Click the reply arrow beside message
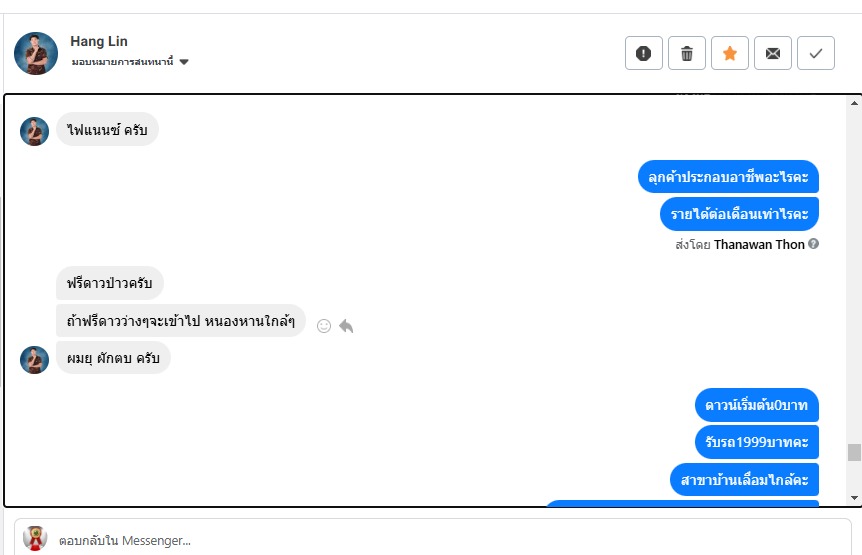Screen dimensions: 862x555 click(x=346, y=325)
